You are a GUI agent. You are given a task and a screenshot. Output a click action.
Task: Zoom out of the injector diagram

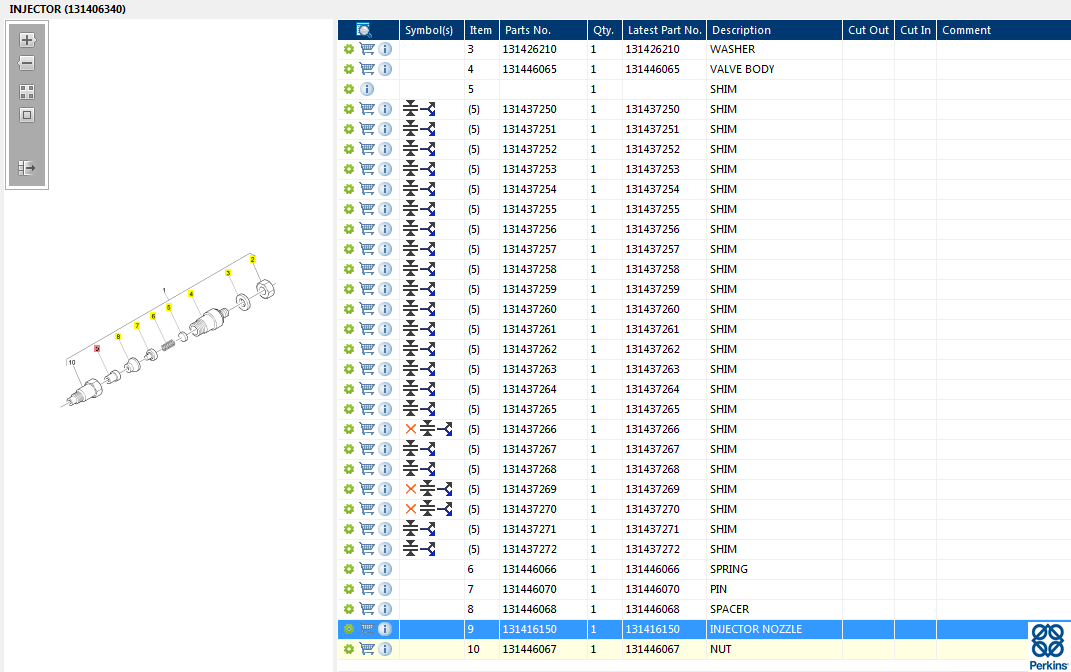point(27,64)
